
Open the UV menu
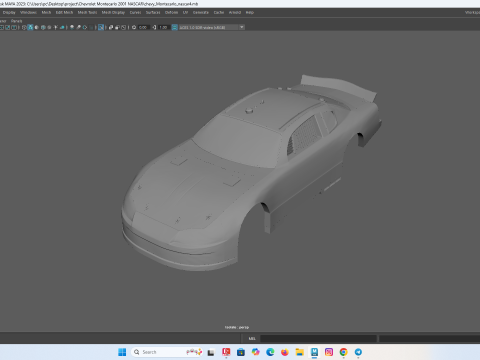tap(185, 12)
